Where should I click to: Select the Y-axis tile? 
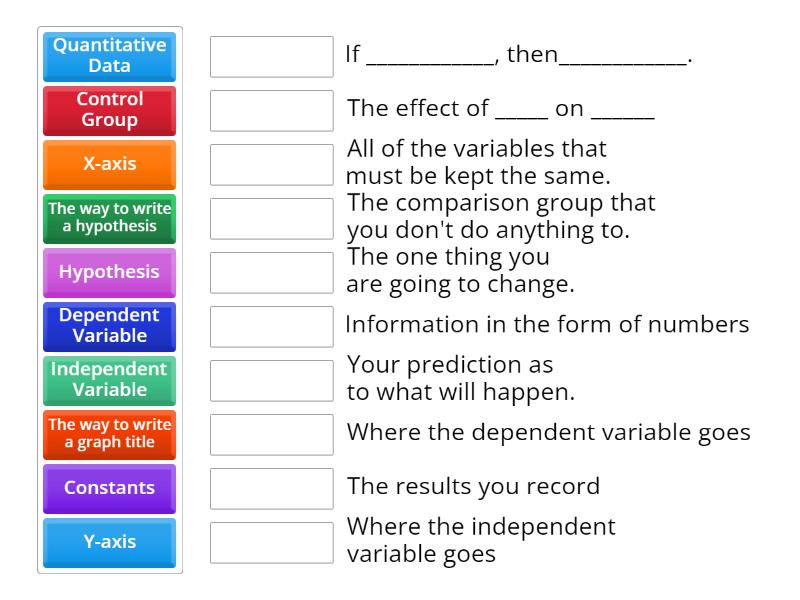[x=108, y=542]
